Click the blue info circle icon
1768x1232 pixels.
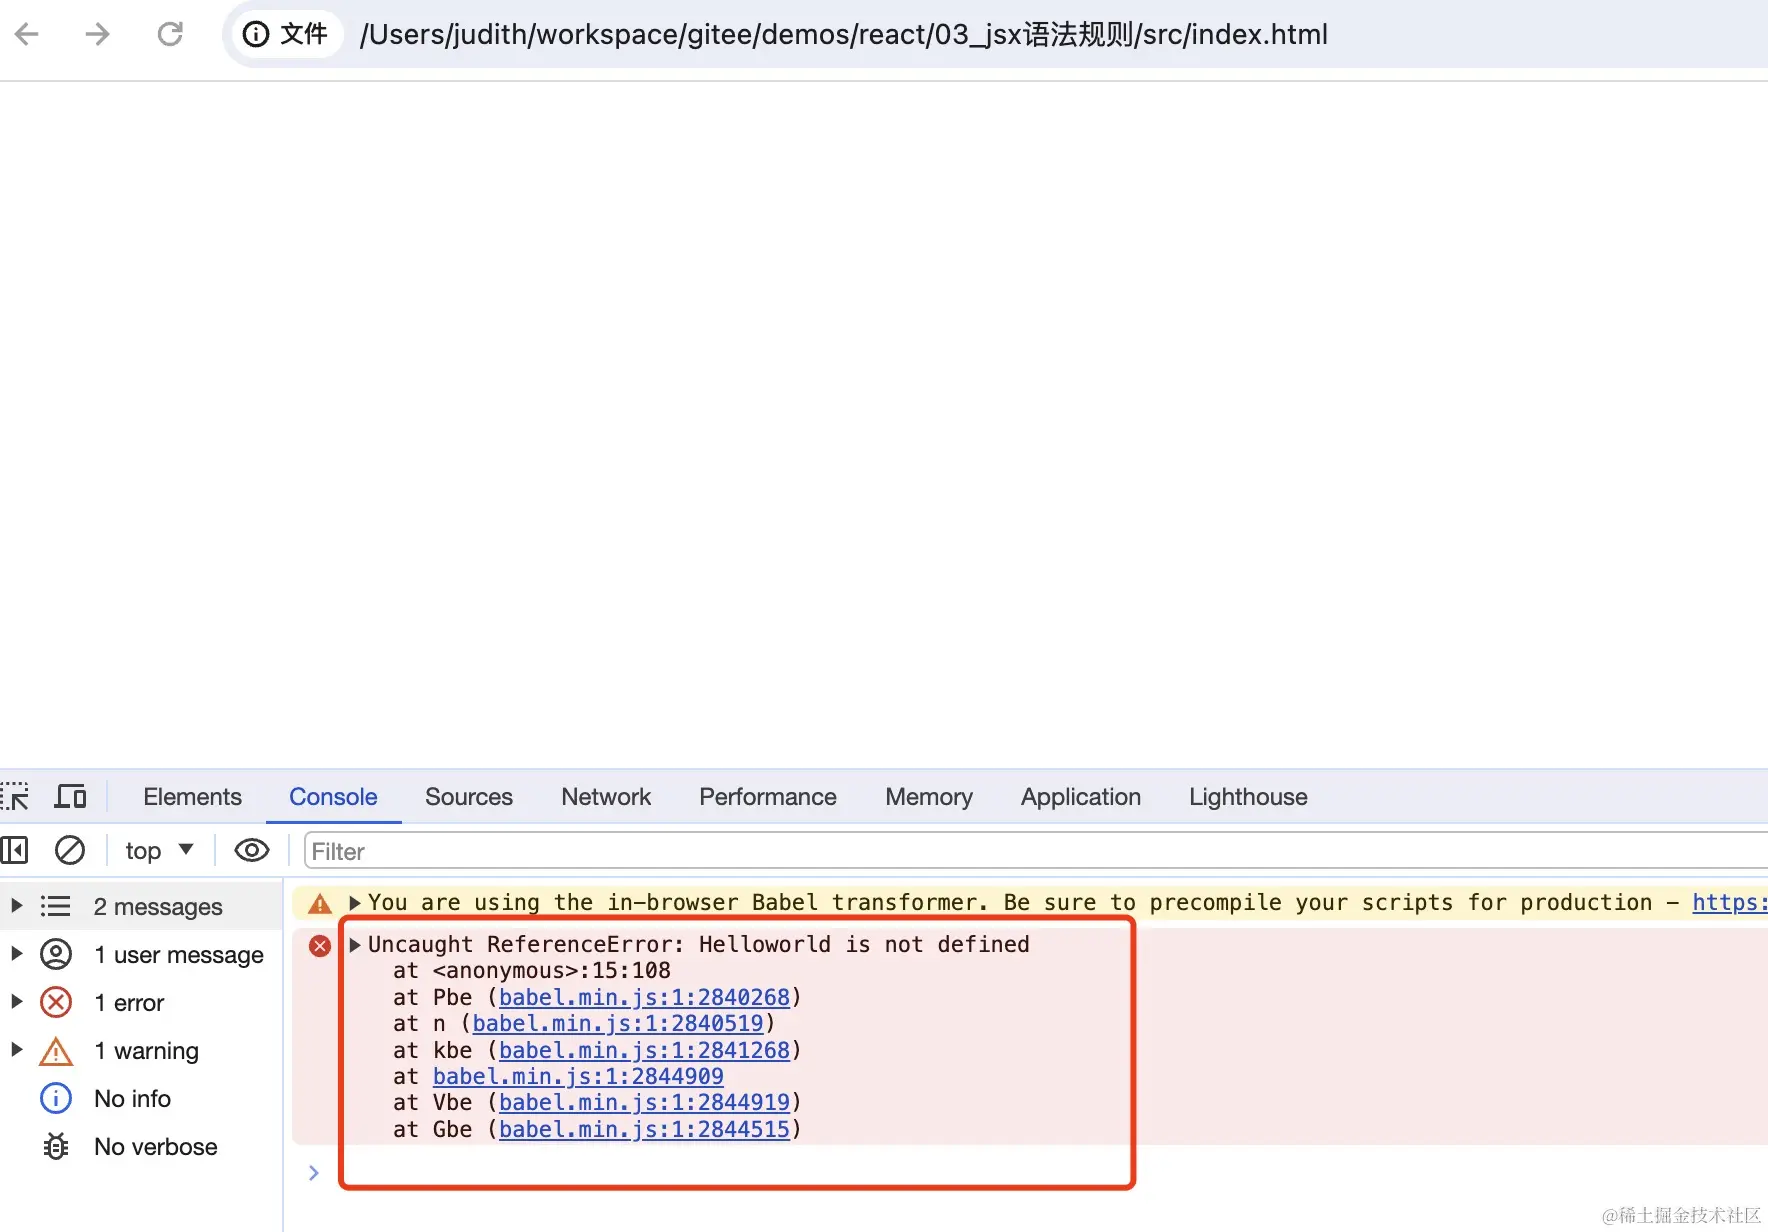pos(56,1098)
